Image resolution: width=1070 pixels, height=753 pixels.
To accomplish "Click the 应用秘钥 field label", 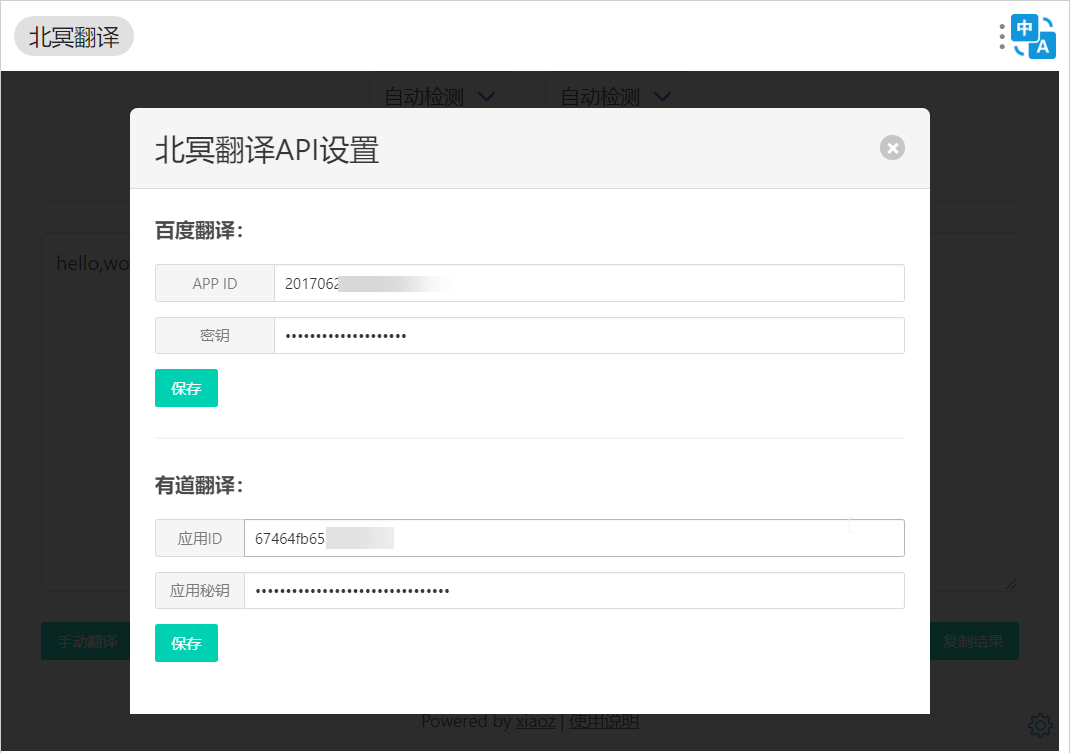I will click(200, 591).
